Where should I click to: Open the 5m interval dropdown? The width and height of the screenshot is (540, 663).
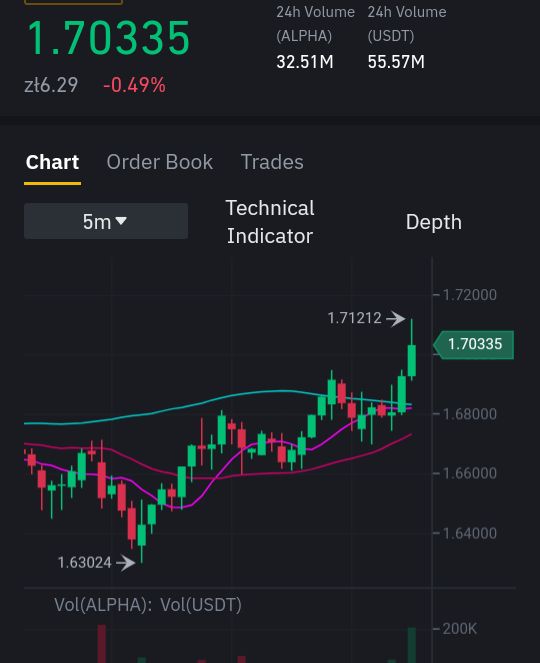[106, 221]
